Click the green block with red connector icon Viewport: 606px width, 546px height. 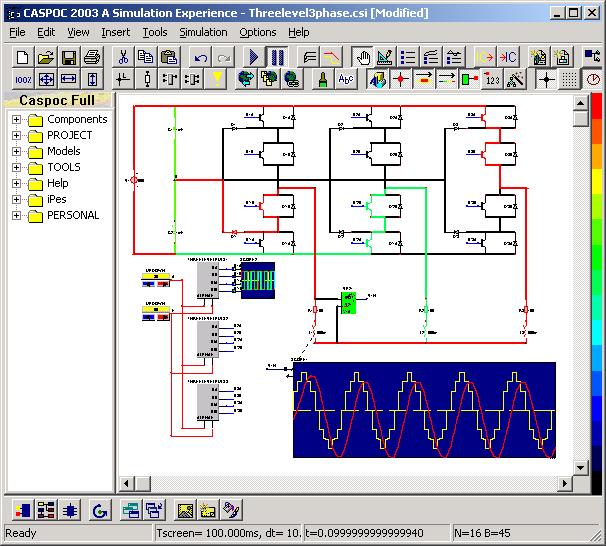pos(469,80)
